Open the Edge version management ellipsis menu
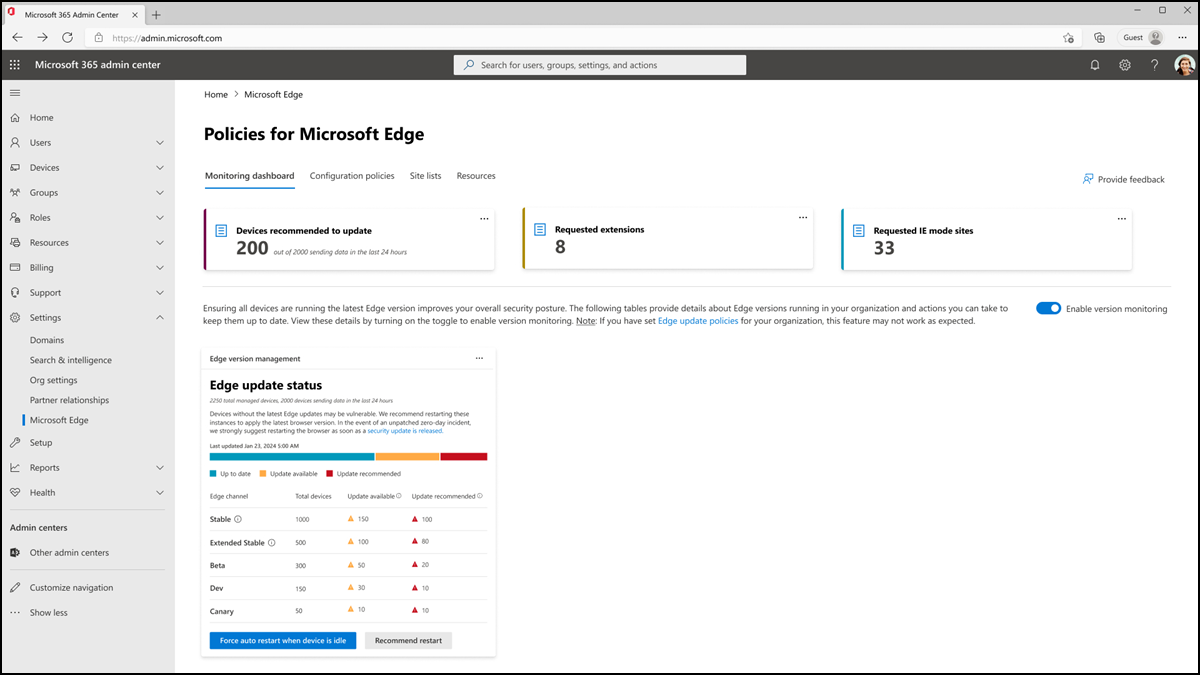Image resolution: width=1200 pixels, height=675 pixels. pos(479,357)
